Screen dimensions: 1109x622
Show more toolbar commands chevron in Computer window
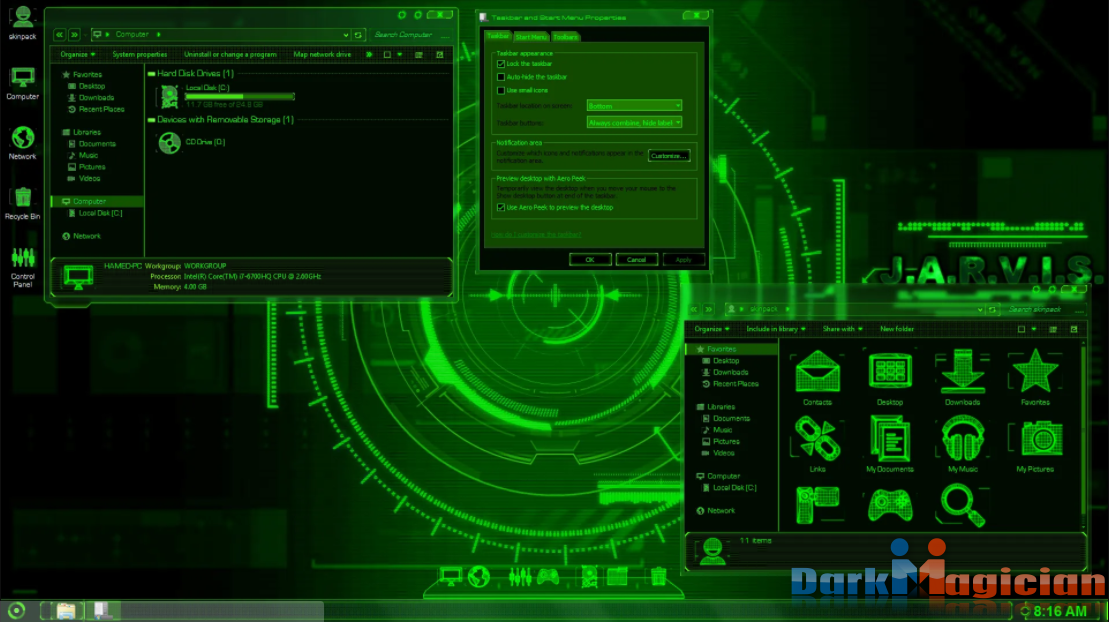pos(369,54)
